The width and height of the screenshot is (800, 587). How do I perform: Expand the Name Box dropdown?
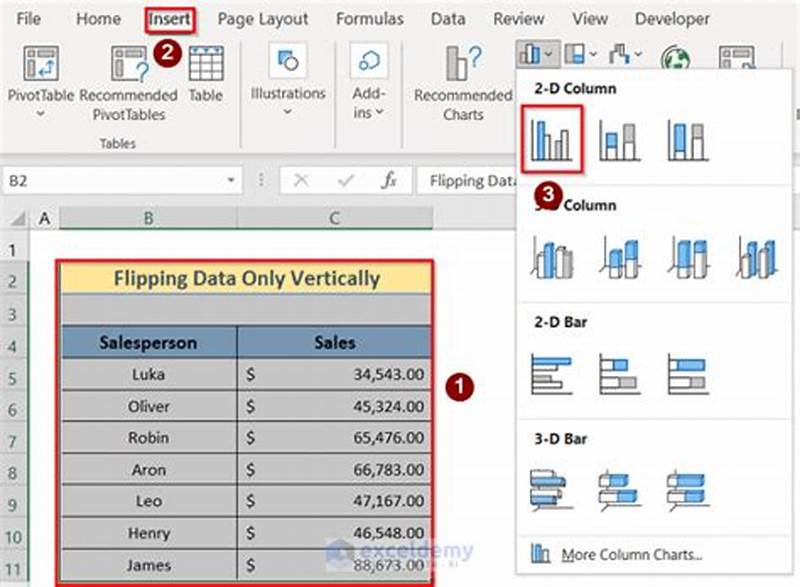[x=232, y=180]
